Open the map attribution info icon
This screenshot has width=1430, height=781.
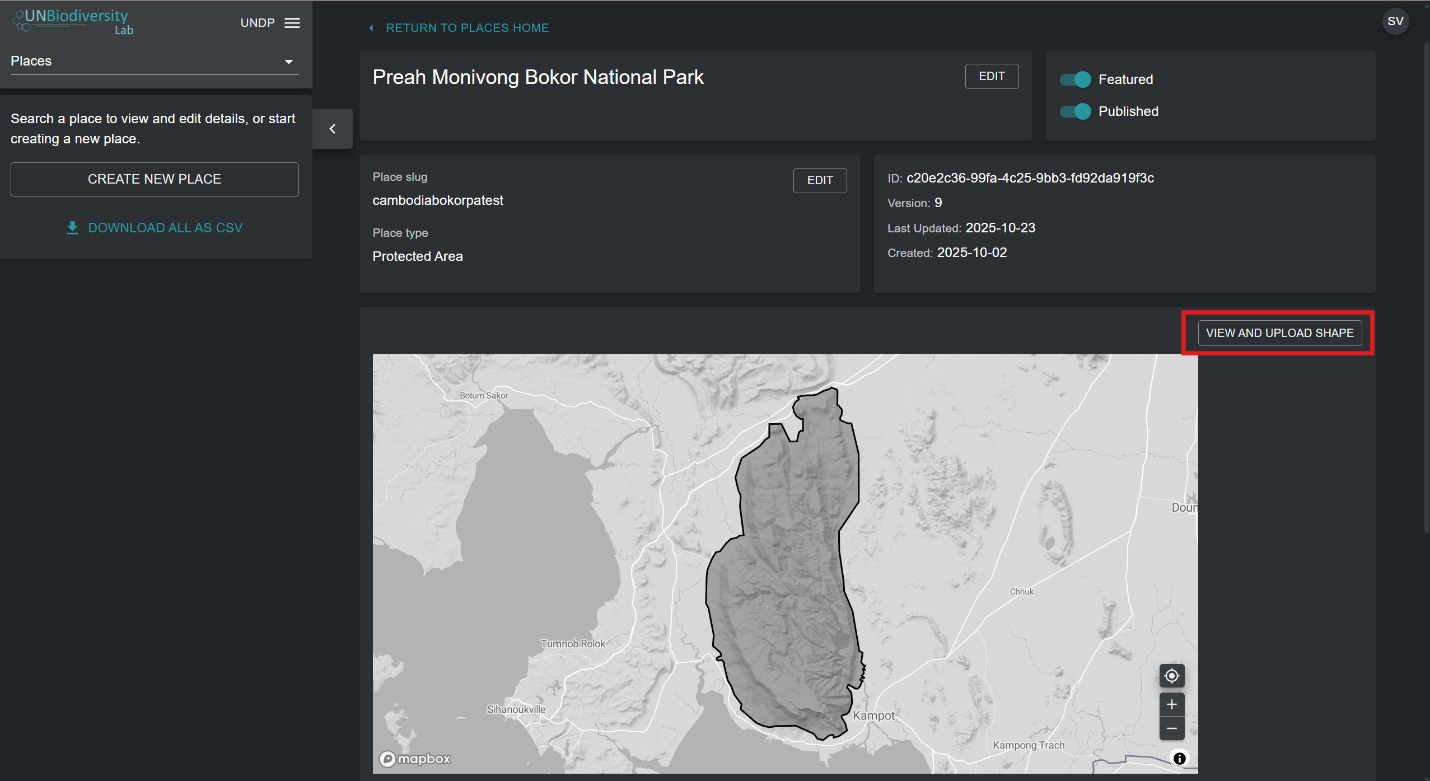click(1180, 759)
